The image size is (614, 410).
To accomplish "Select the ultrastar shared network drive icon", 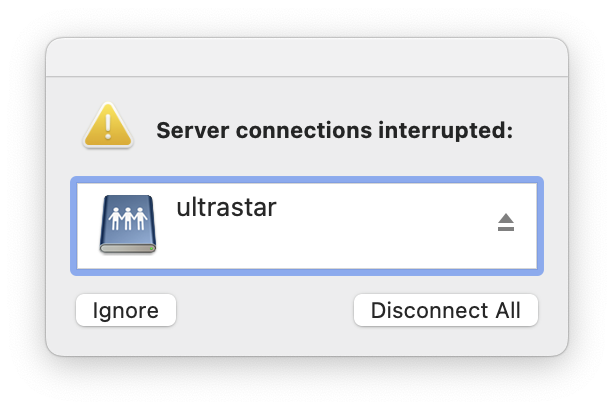I will pyautogui.click(x=128, y=224).
